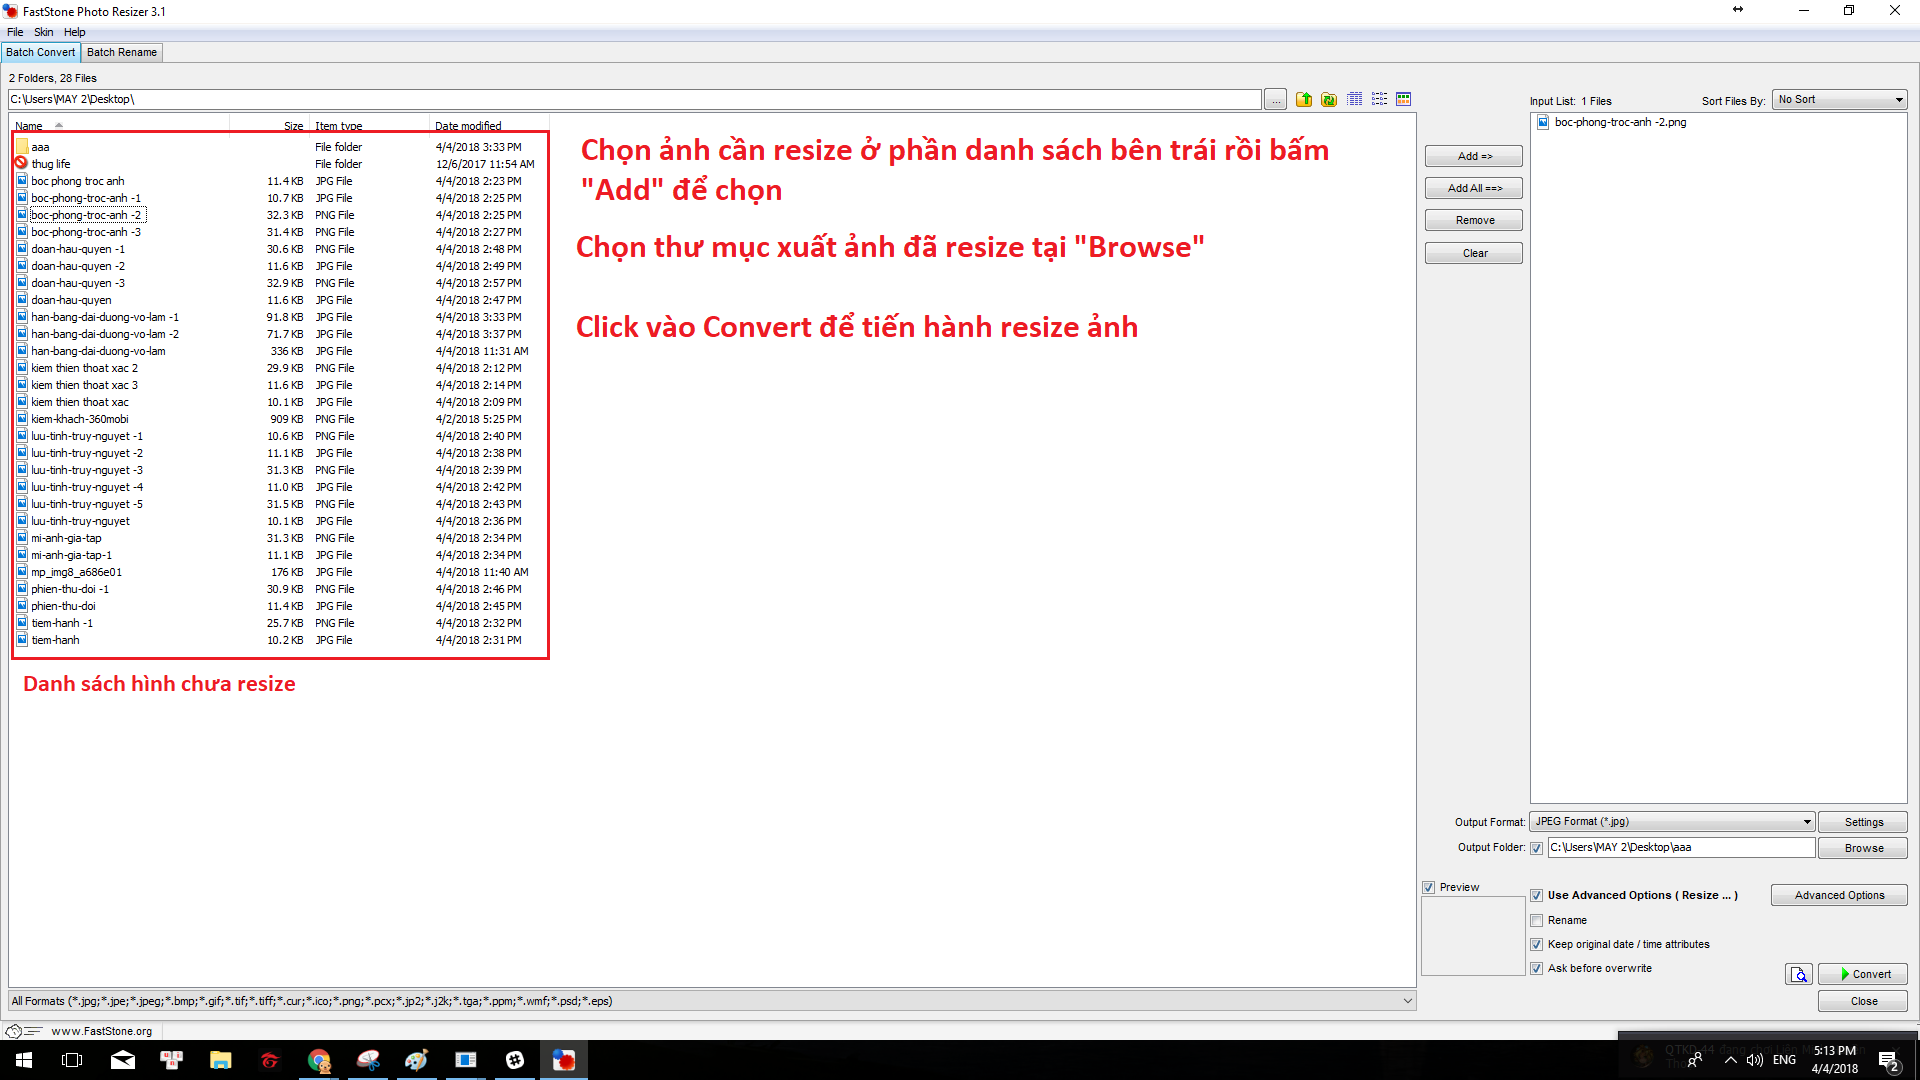Open blue news app in taskbar
The image size is (1920, 1080).
(466, 1060)
